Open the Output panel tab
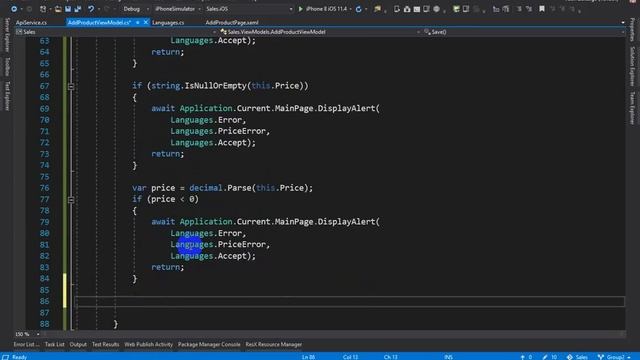640x360 pixels. [x=78, y=344]
